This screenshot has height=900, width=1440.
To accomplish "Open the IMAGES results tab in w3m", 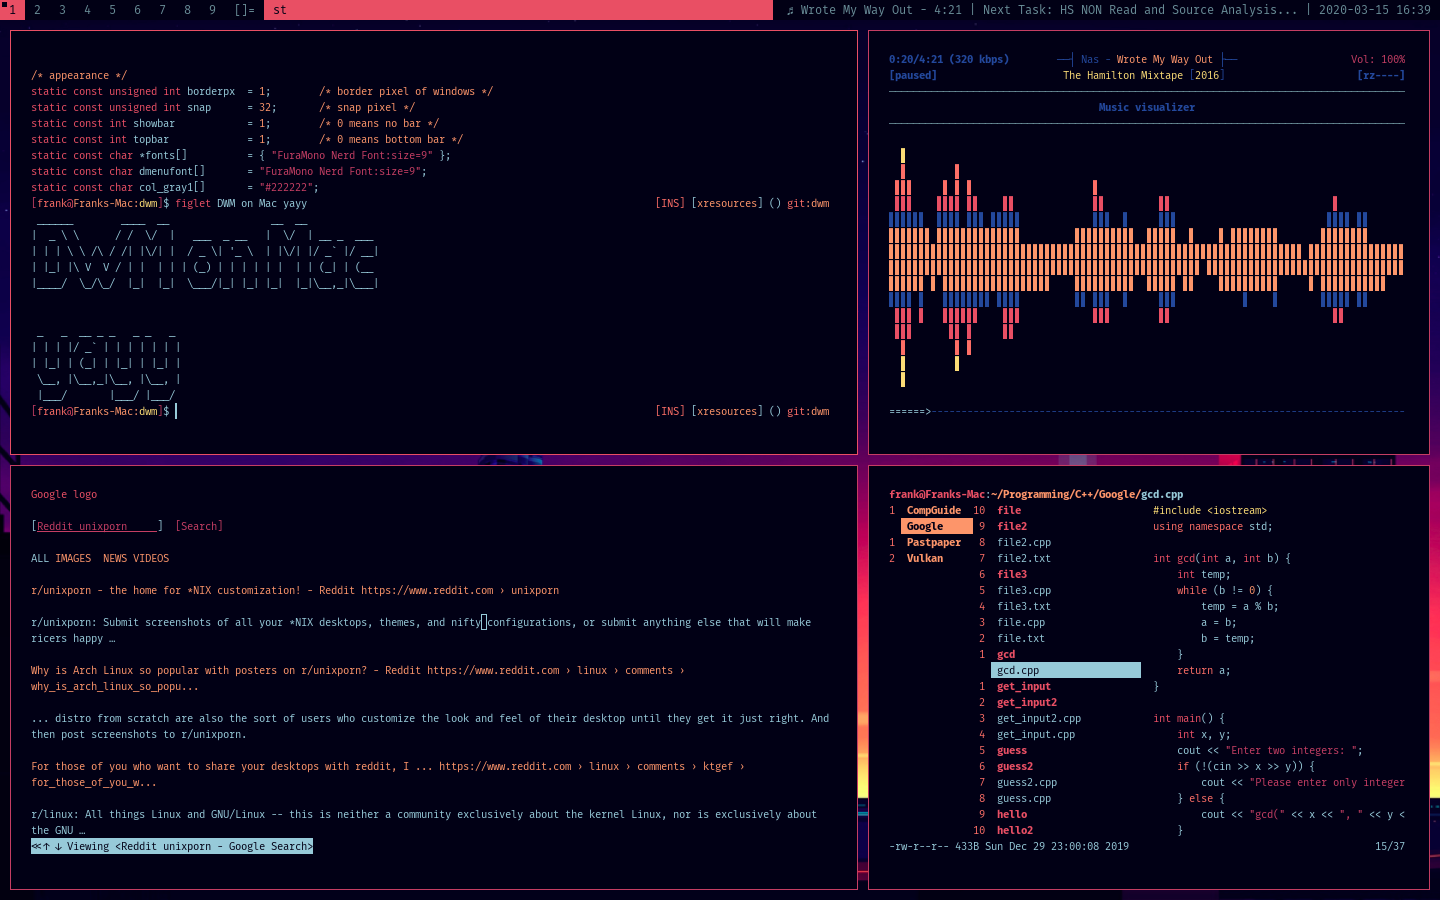I will [73, 558].
